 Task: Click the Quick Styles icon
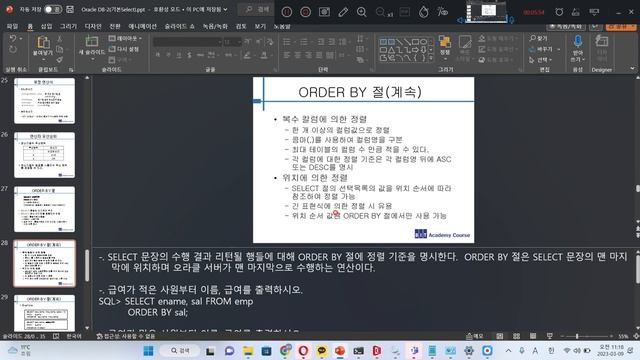(x=464, y=48)
